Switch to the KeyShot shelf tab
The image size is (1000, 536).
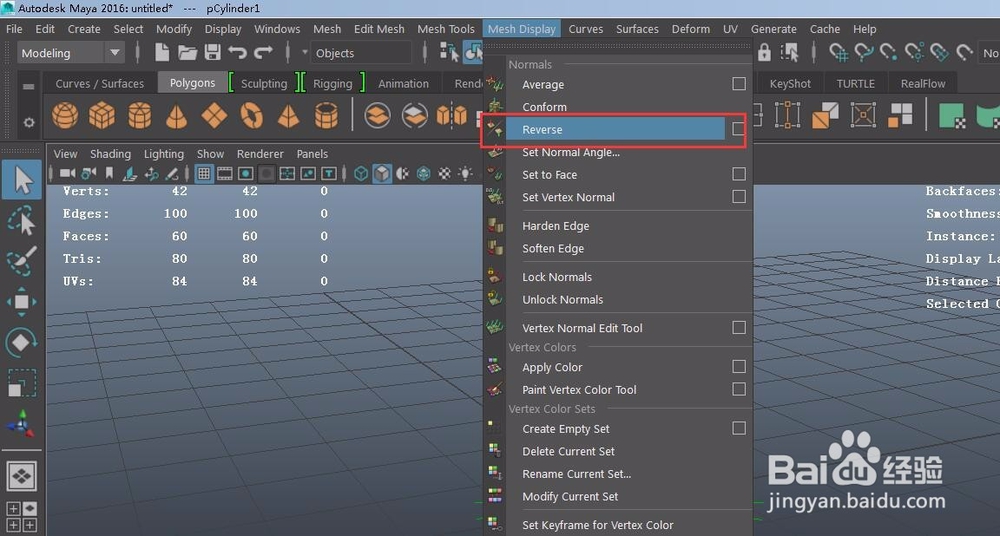(x=790, y=84)
